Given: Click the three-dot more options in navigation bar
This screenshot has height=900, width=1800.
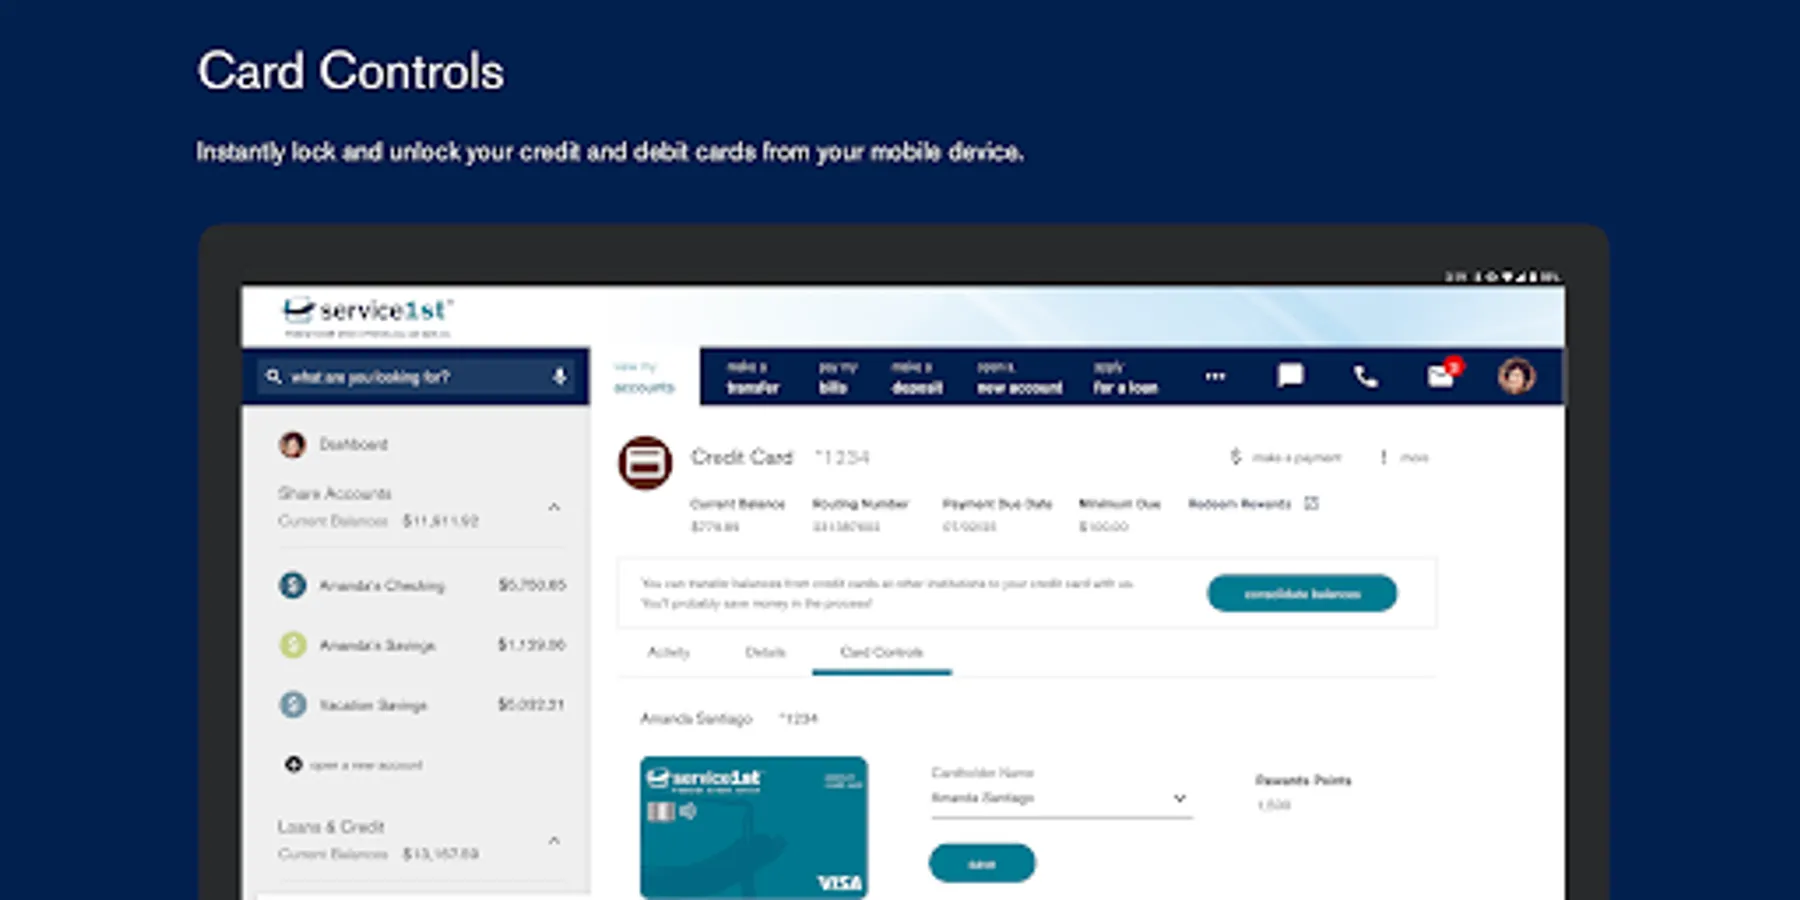Looking at the screenshot, I should tap(1215, 377).
